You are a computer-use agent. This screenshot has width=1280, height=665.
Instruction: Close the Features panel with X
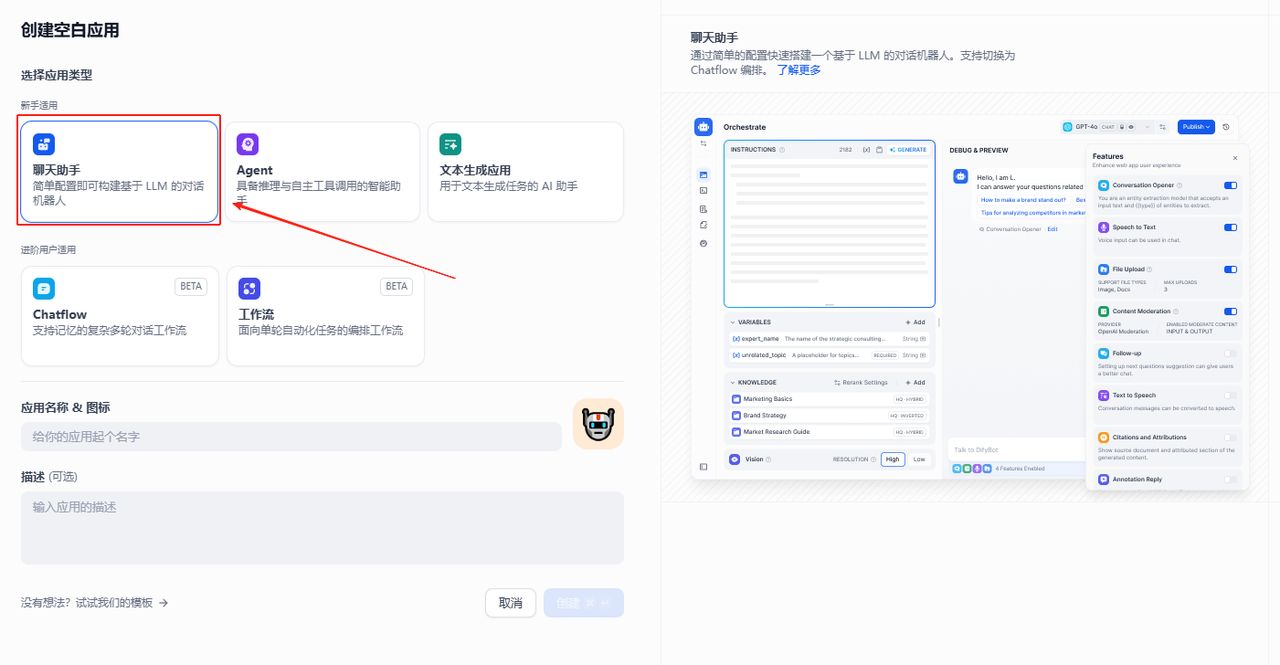(1235, 158)
